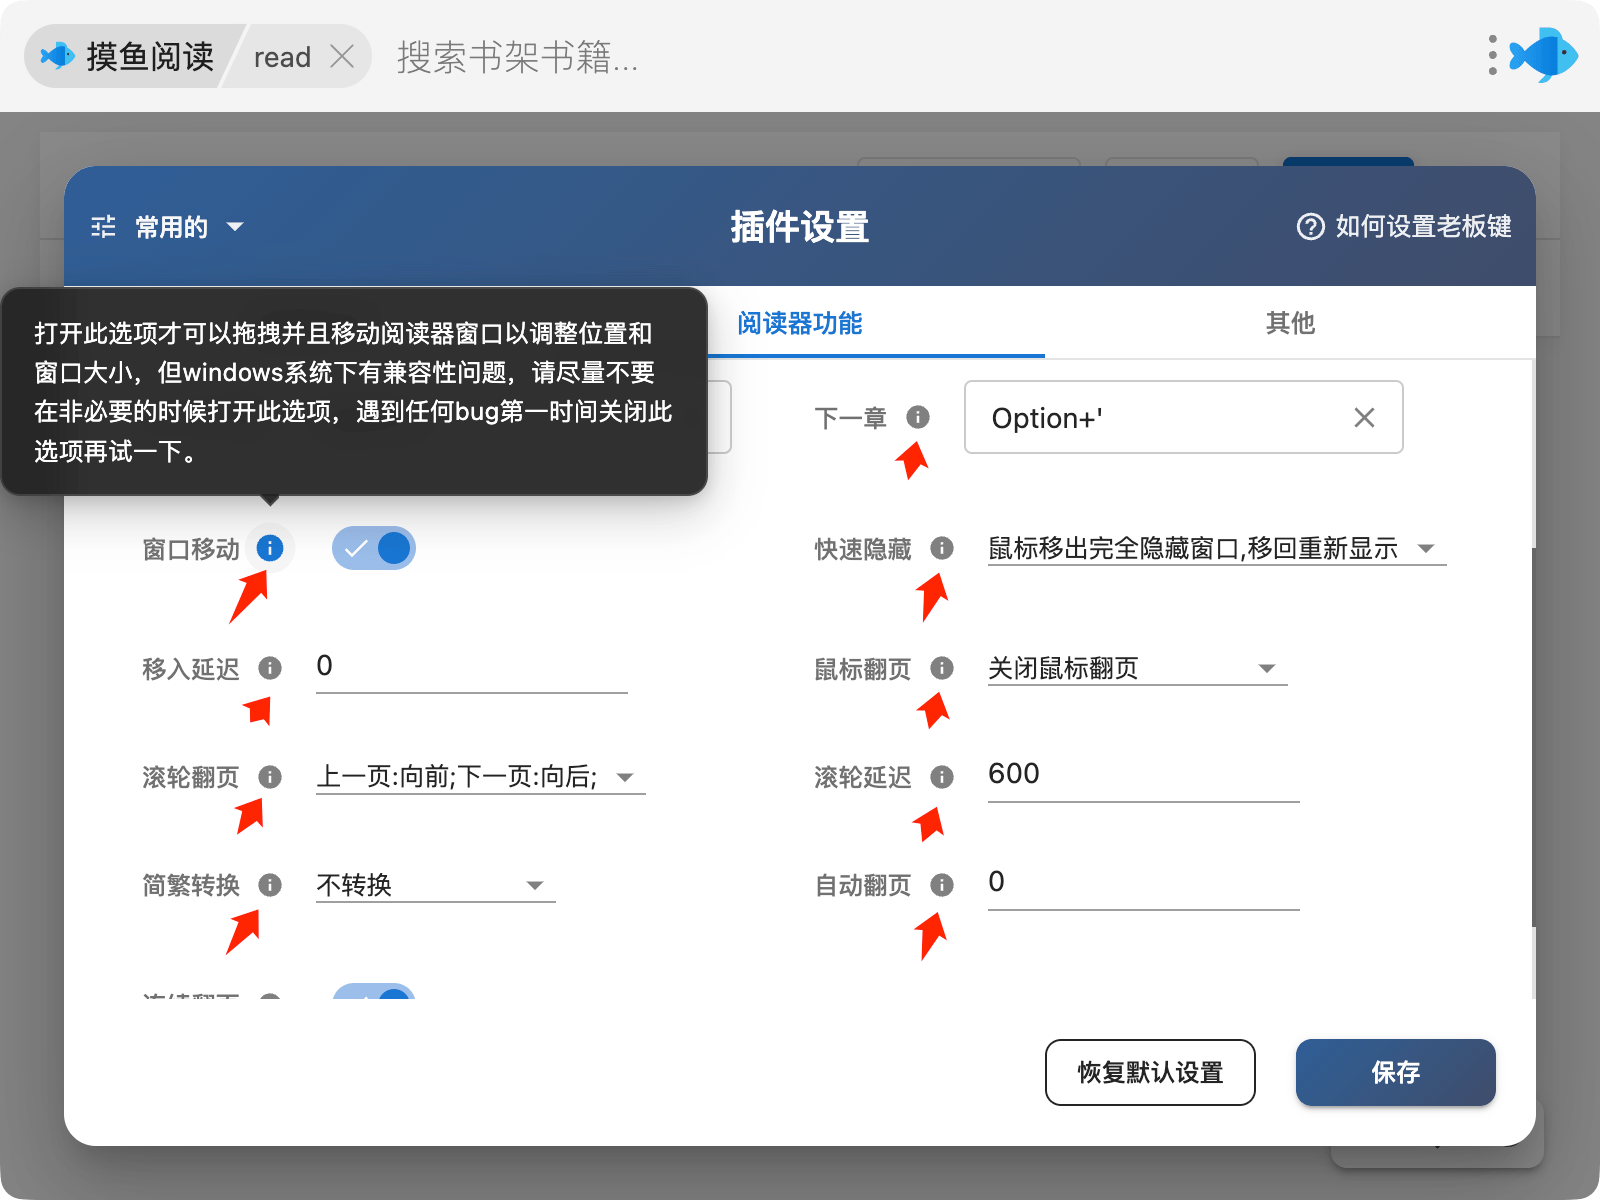Click the question mark help icon in header
Viewport: 1600px width, 1200px height.
click(1310, 227)
